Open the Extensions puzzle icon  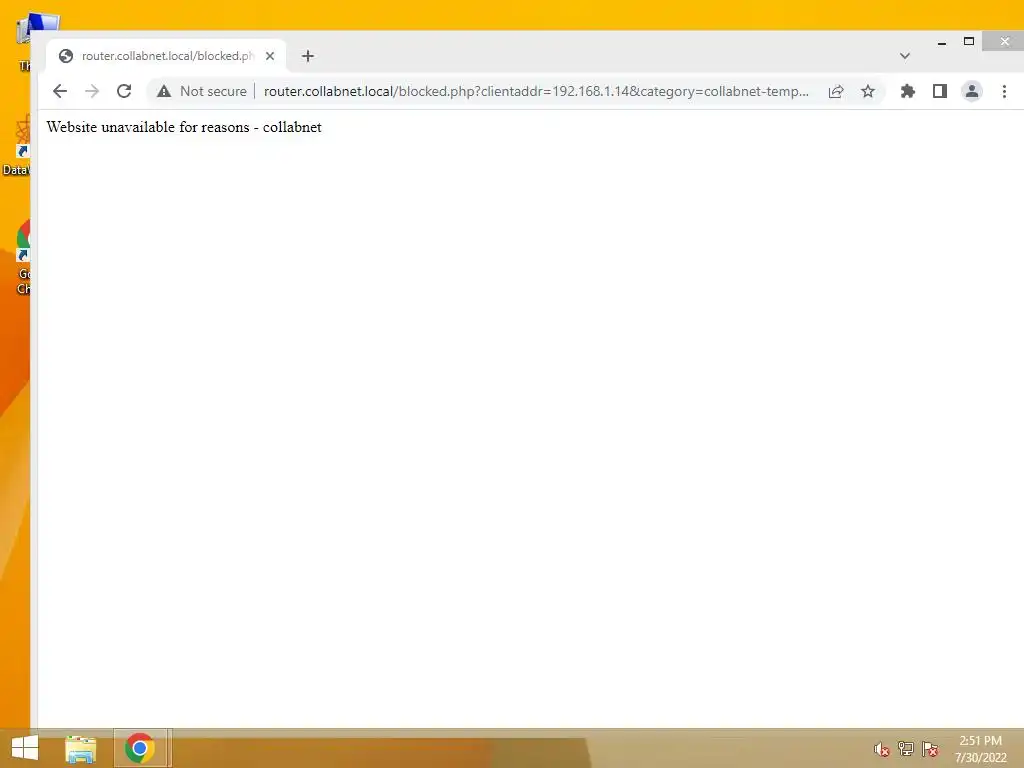click(908, 91)
